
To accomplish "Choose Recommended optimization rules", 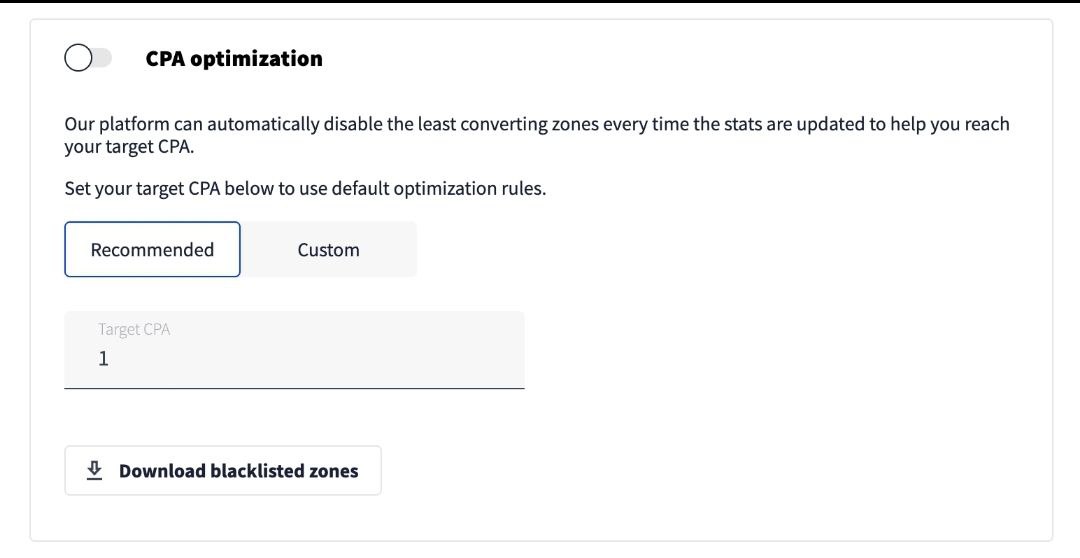I will pos(152,249).
